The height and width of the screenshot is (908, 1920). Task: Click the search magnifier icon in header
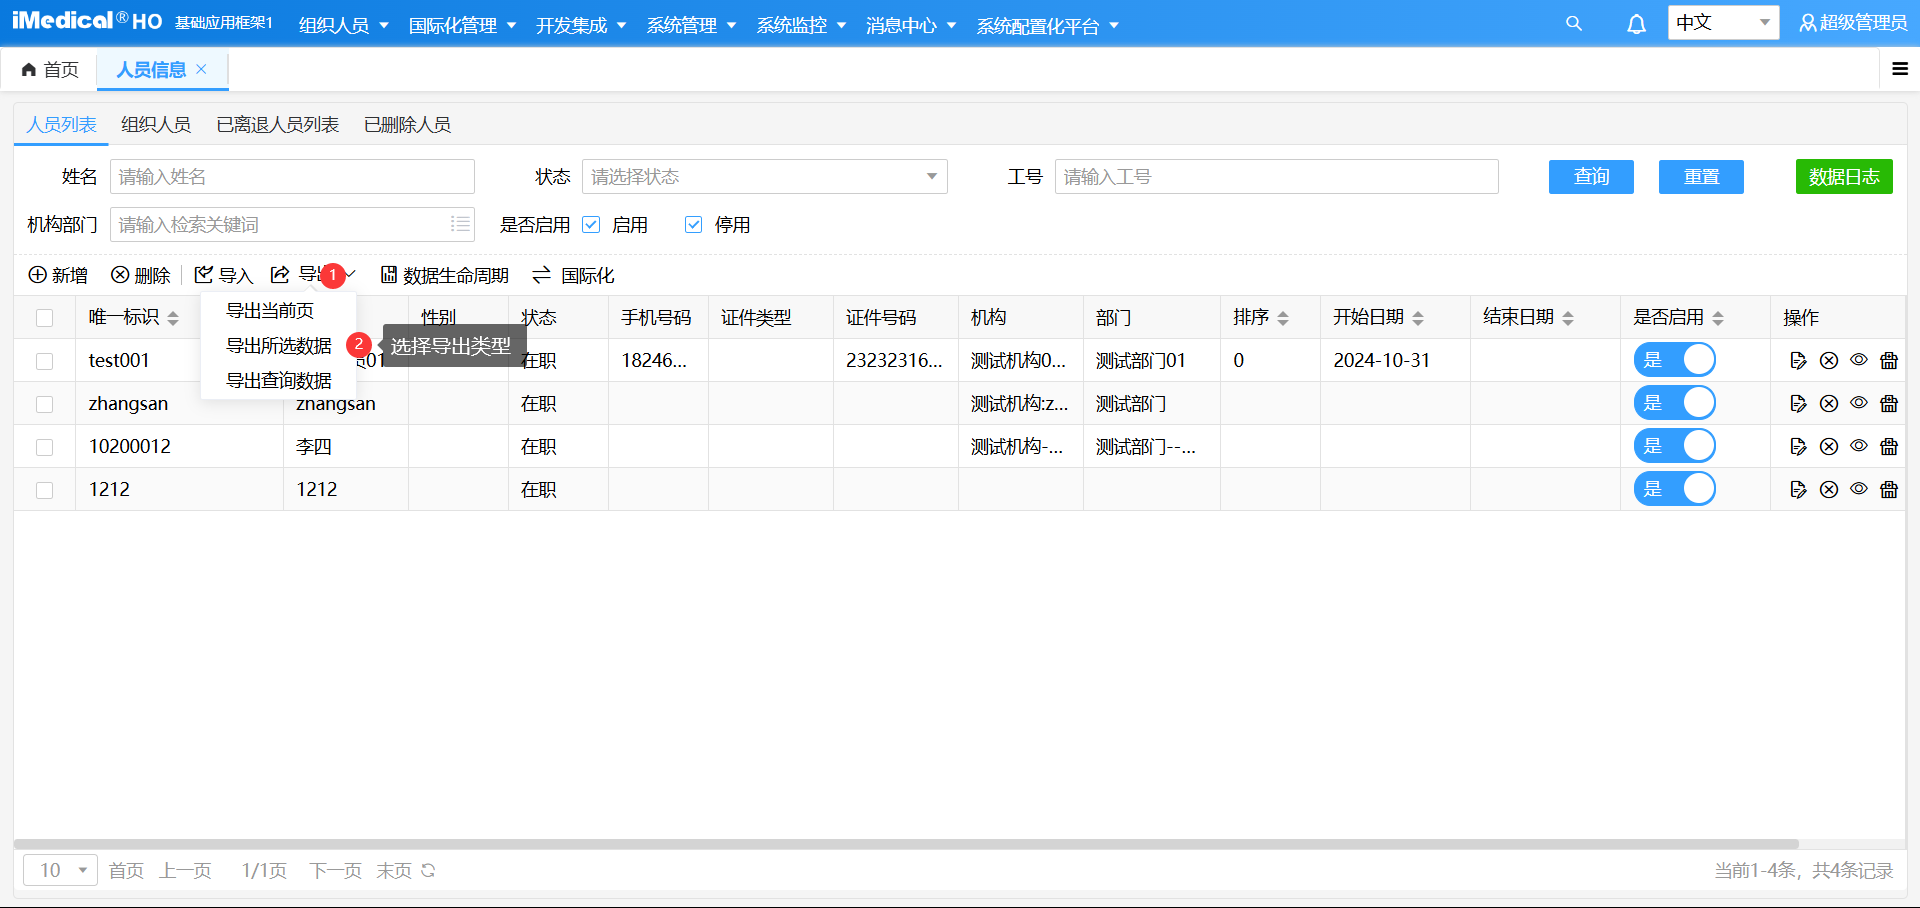1574,23
